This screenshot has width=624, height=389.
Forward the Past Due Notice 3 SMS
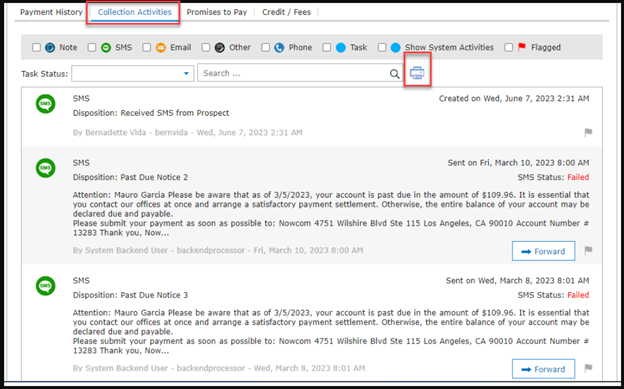pyautogui.click(x=543, y=369)
